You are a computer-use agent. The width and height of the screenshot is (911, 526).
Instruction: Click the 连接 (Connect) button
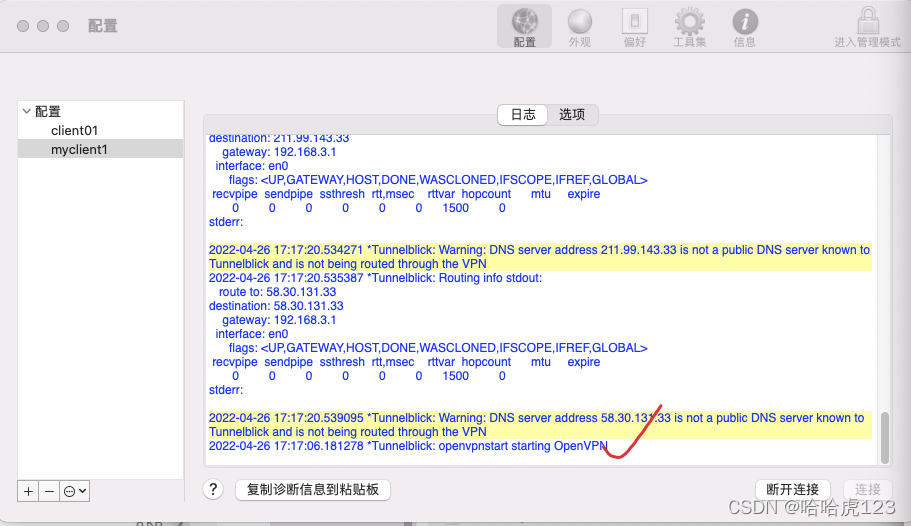tap(867, 489)
